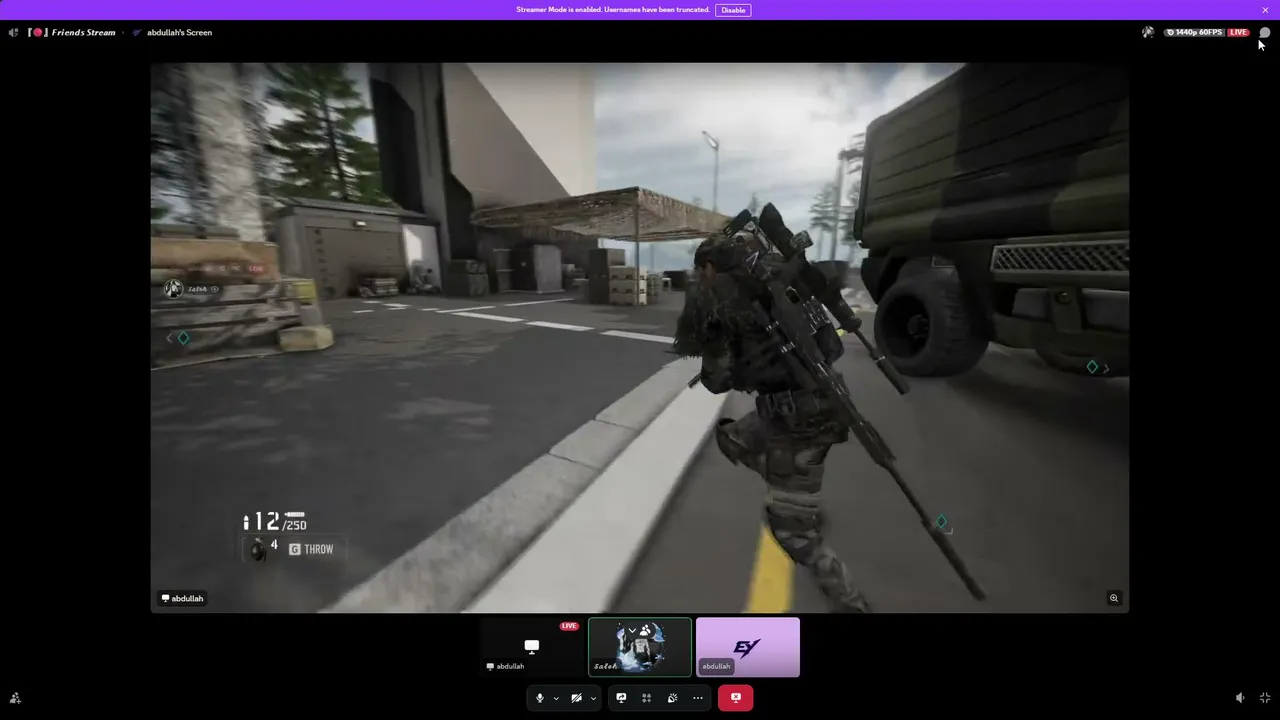Open the microphone options dropdown arrow
This screenshot has height=720, width=1280.
[x=556, y=698]
